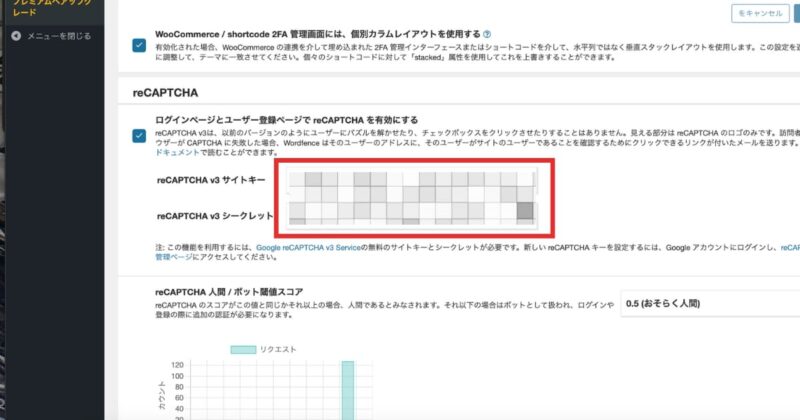This screenshot has height=420, width=800.
Task: Click the tall request bar in chart
Action: click(x=348, y=390)
